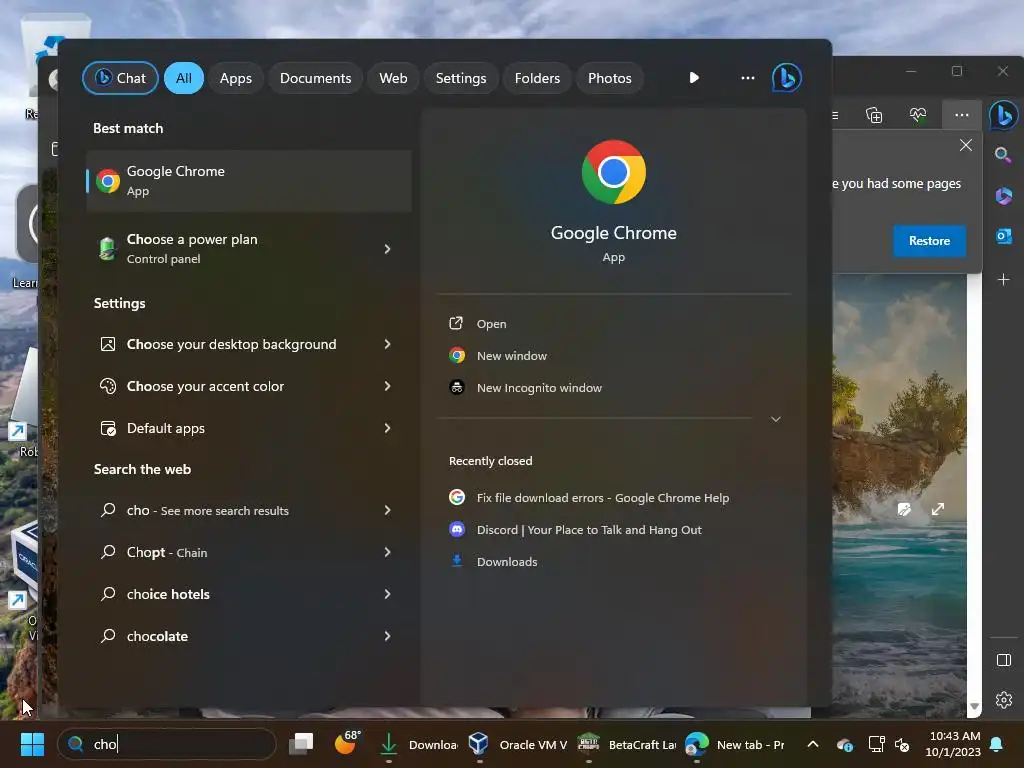The width and height of the screenshot is (1024, 768).
Task: Expand more Chrome actions chevron
Action: [x=776, y=419]
